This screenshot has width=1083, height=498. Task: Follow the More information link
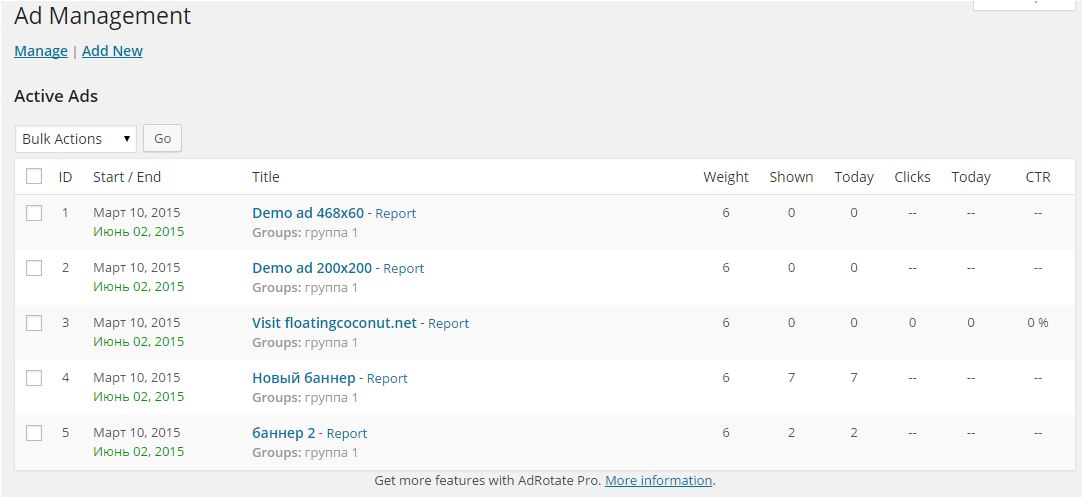click(x=658, y=481)
